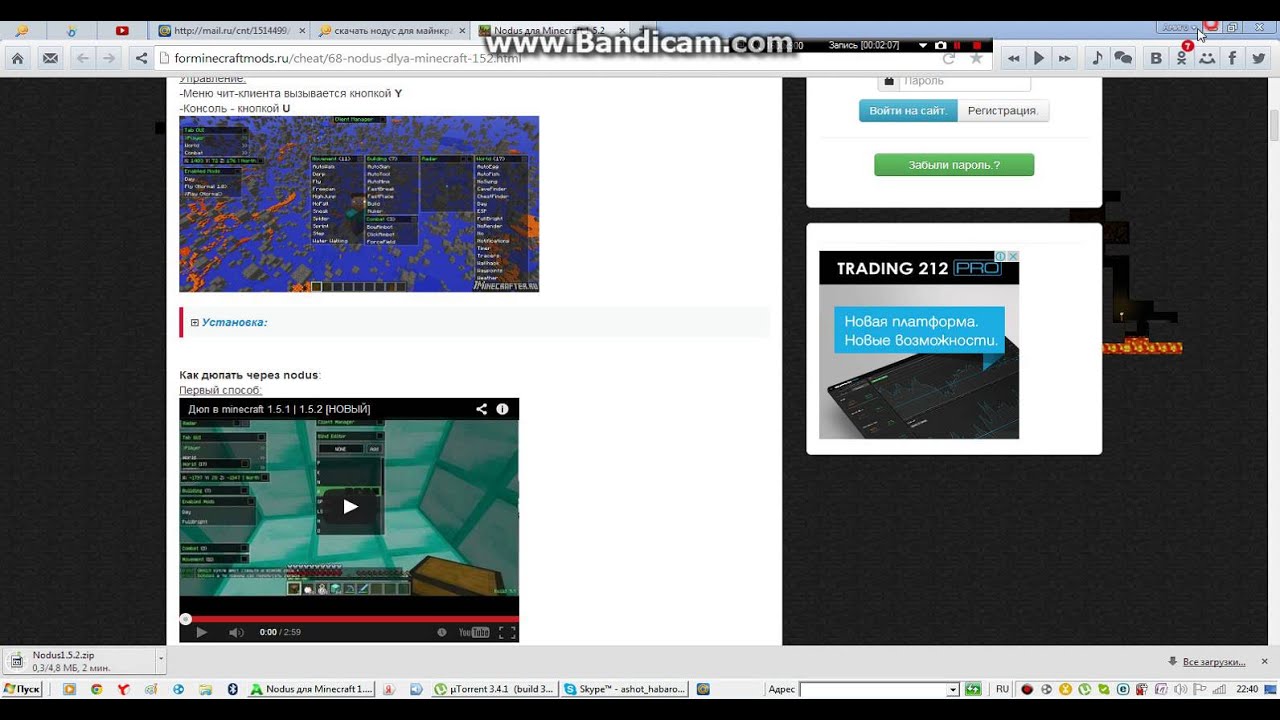Open the music note icon
The width and height of the screenshot is (1280, 720).
point(1097,58)
